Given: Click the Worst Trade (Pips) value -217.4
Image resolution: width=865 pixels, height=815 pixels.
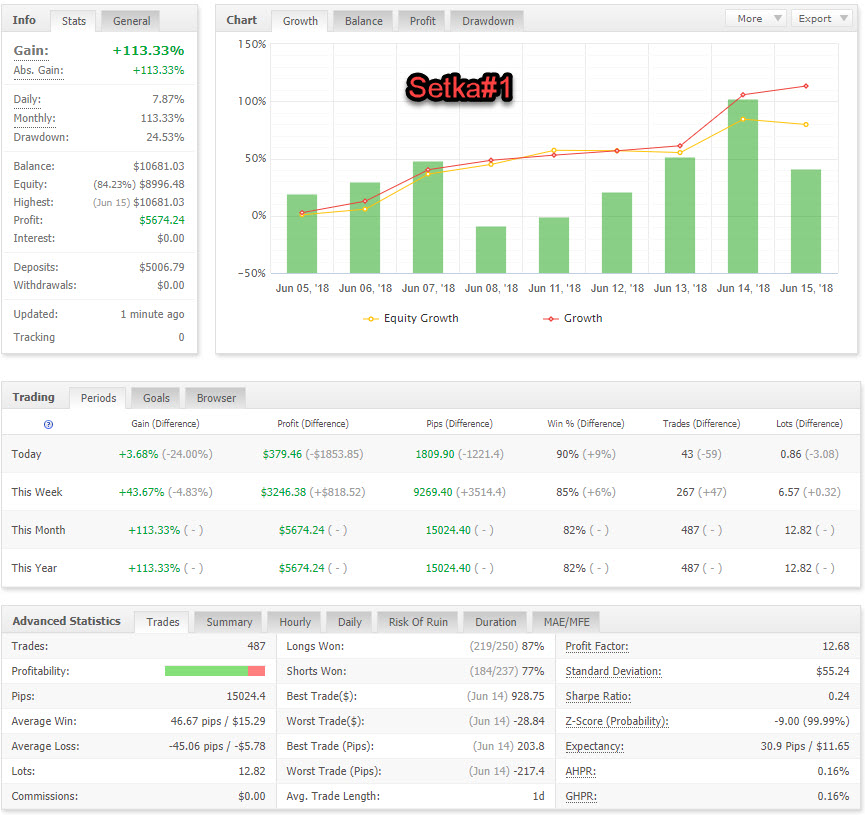Looking at the screenshot, I should (x=529, y=771).
